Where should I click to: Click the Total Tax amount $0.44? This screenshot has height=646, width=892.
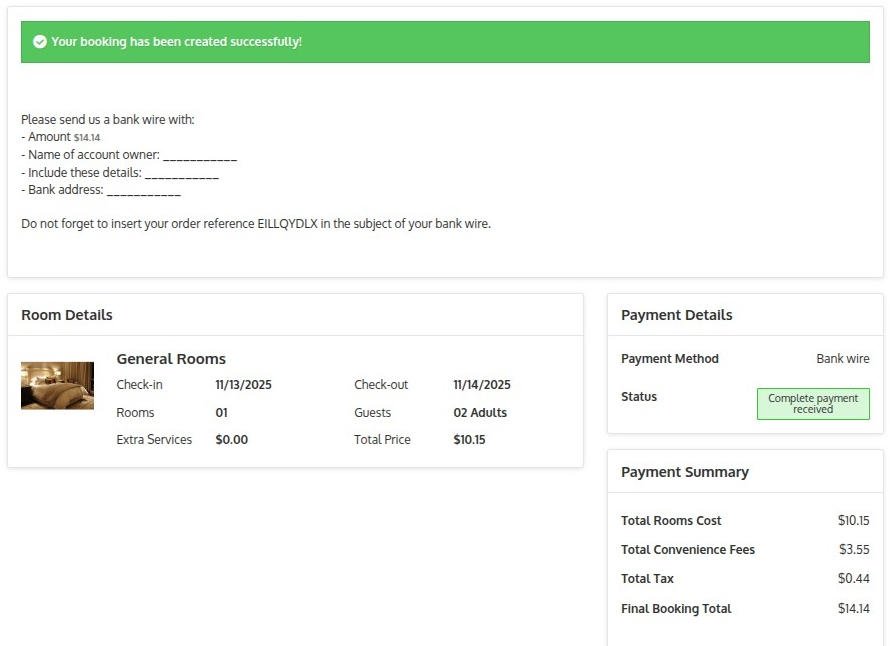[x=853, y=579]
